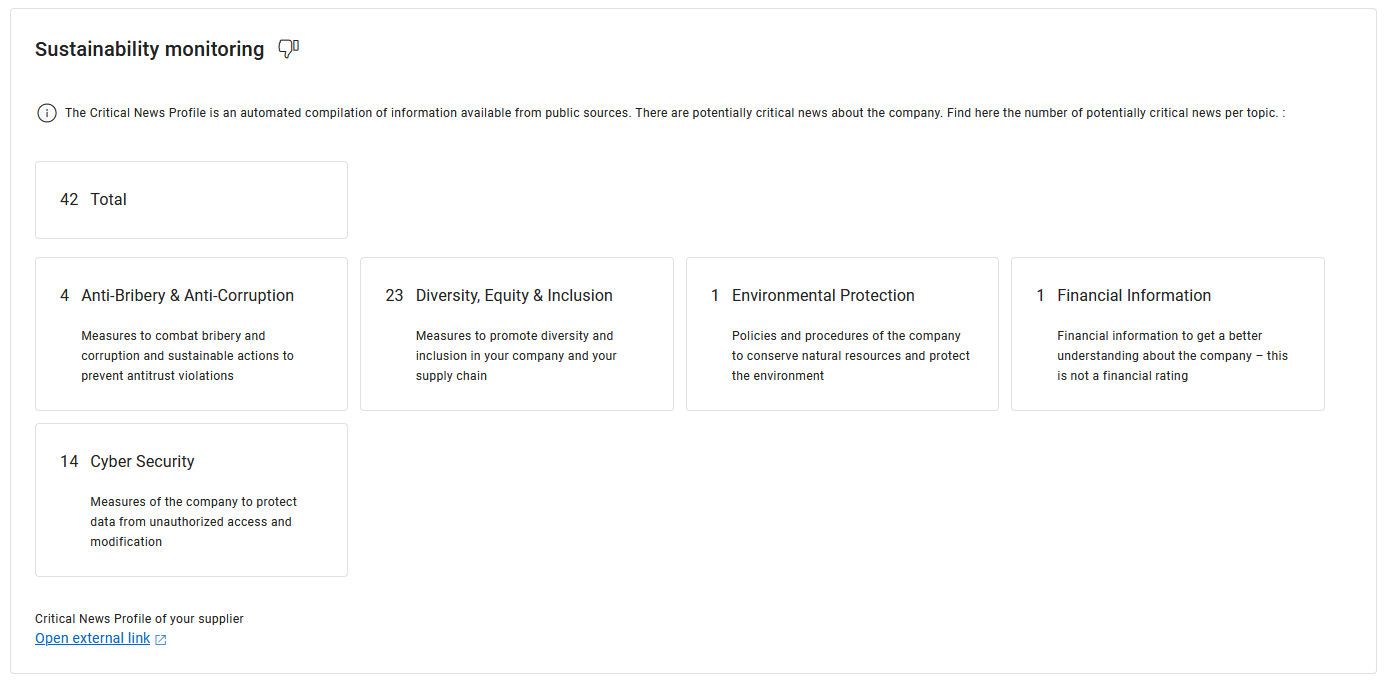Select the Financial Information title
The height and width of the screenshot is (680, 1389).
coord(1134,296)
